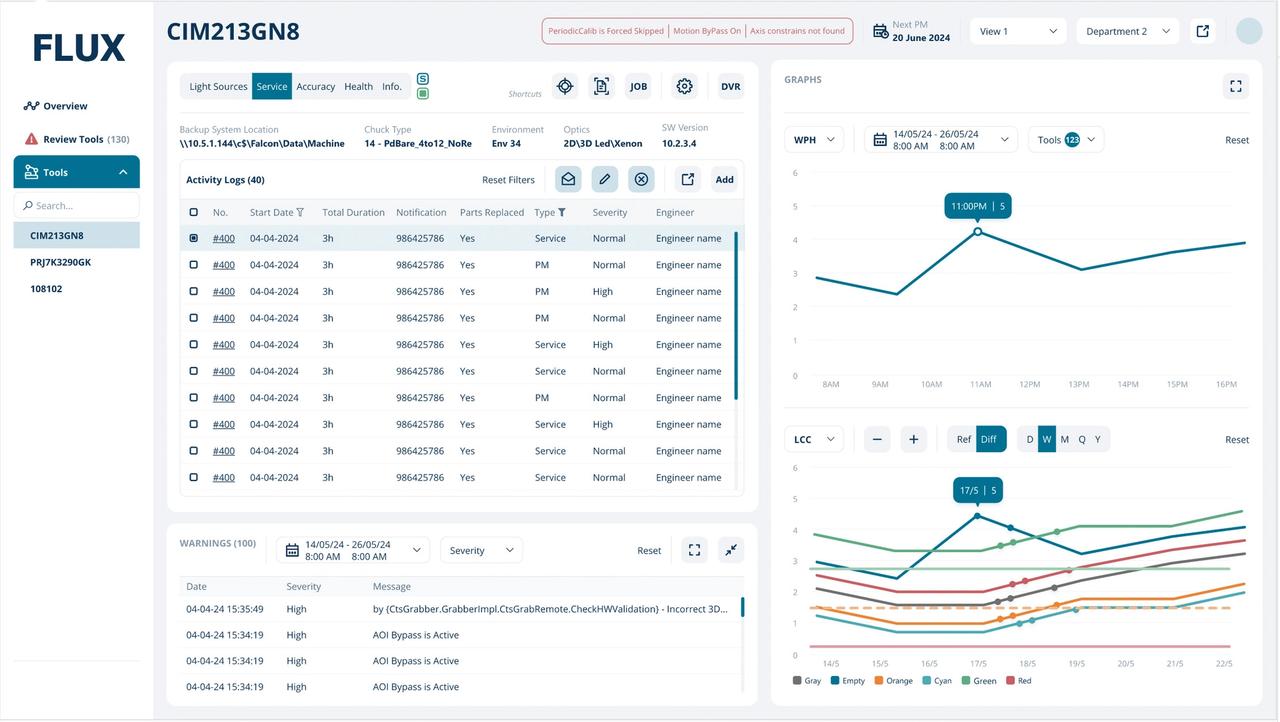
Task: Click the Reset Filters button
Action: [x=508, y=179]
